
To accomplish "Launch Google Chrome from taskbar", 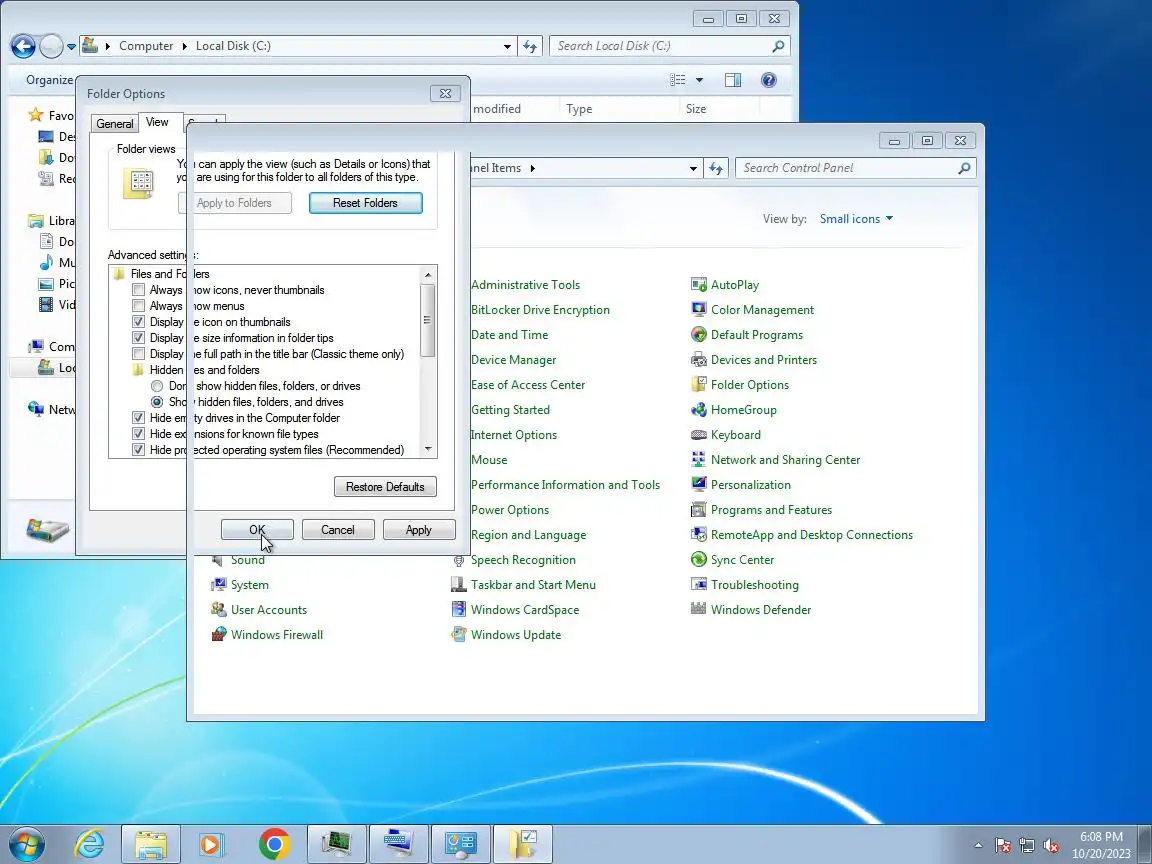I will coord(274,844).
